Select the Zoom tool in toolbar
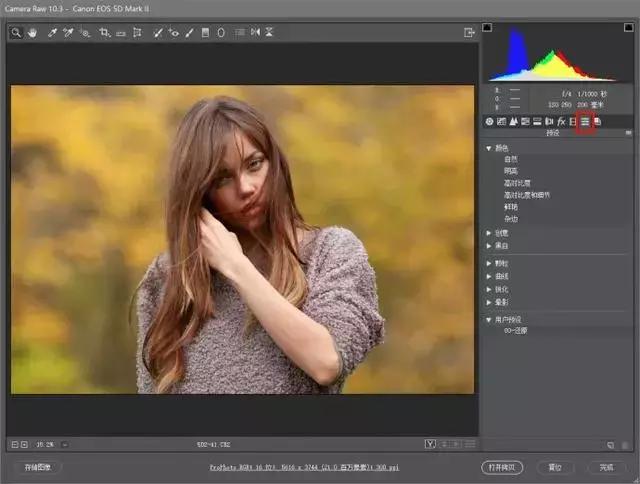This screenshot has height=484, width=640. click(17, 33)
